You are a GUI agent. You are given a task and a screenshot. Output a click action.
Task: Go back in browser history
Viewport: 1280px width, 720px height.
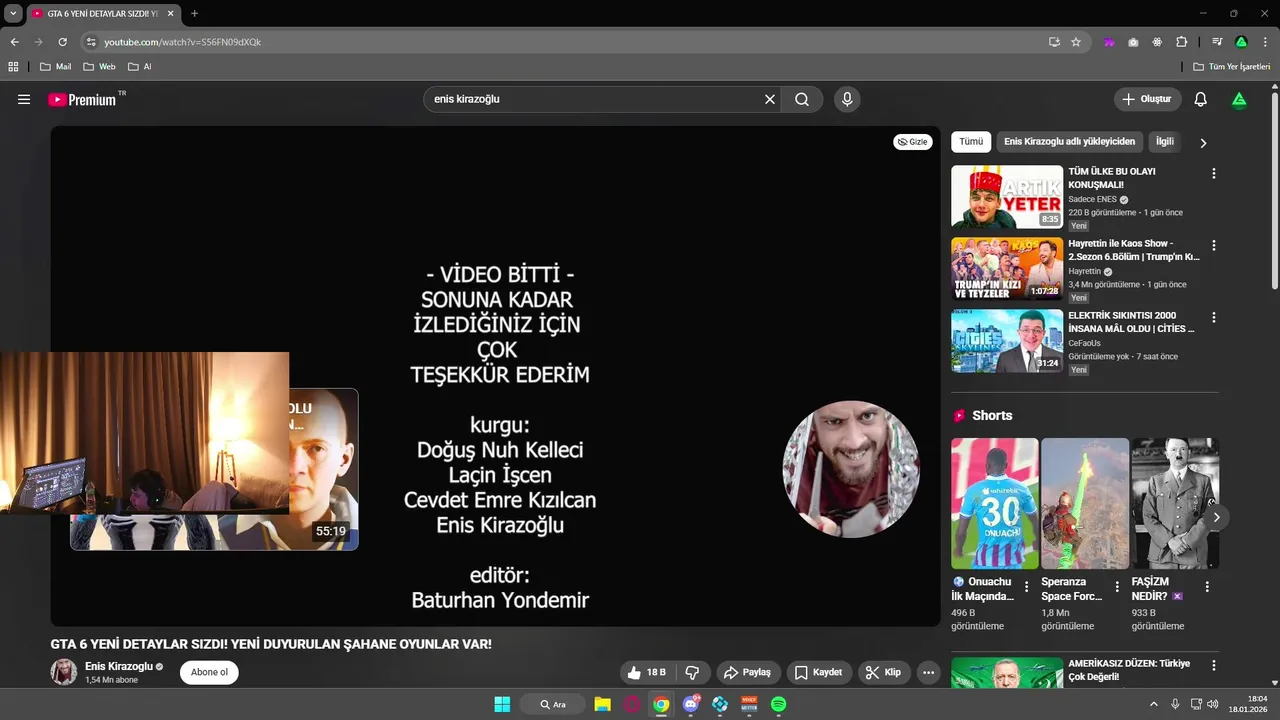(14, 42)
